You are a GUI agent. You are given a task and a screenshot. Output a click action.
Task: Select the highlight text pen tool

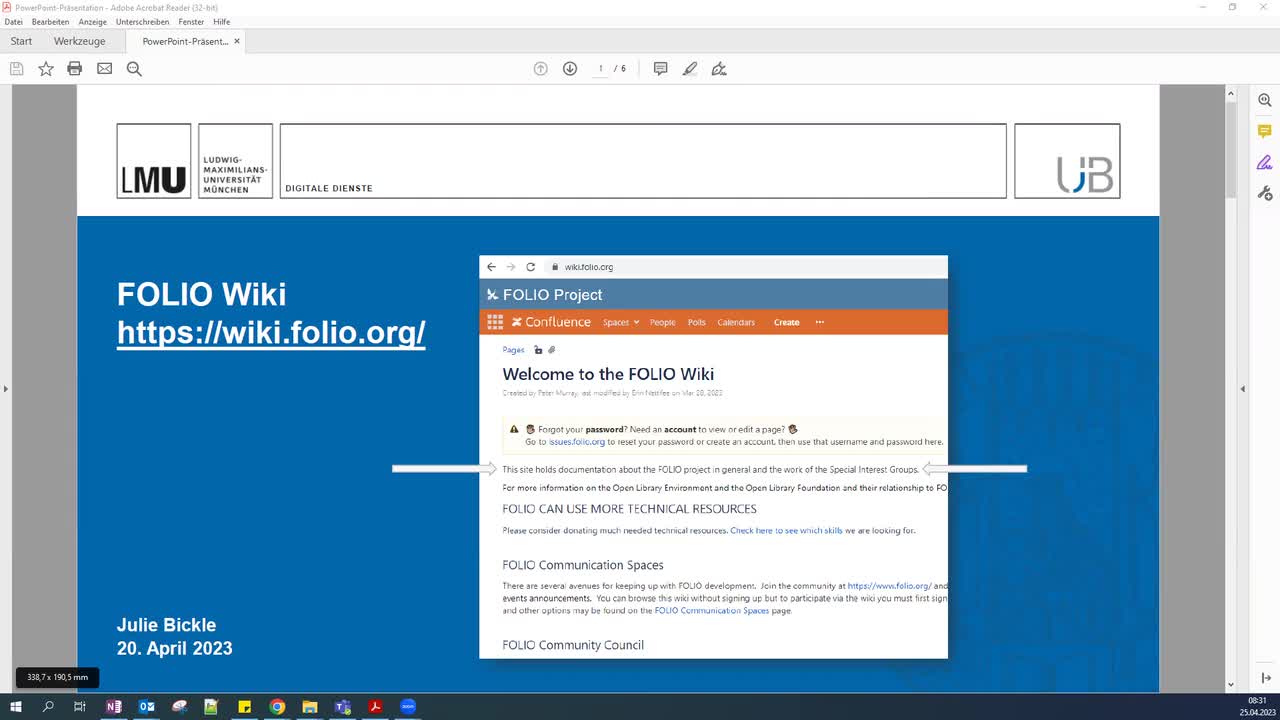(x=690, y=69)
